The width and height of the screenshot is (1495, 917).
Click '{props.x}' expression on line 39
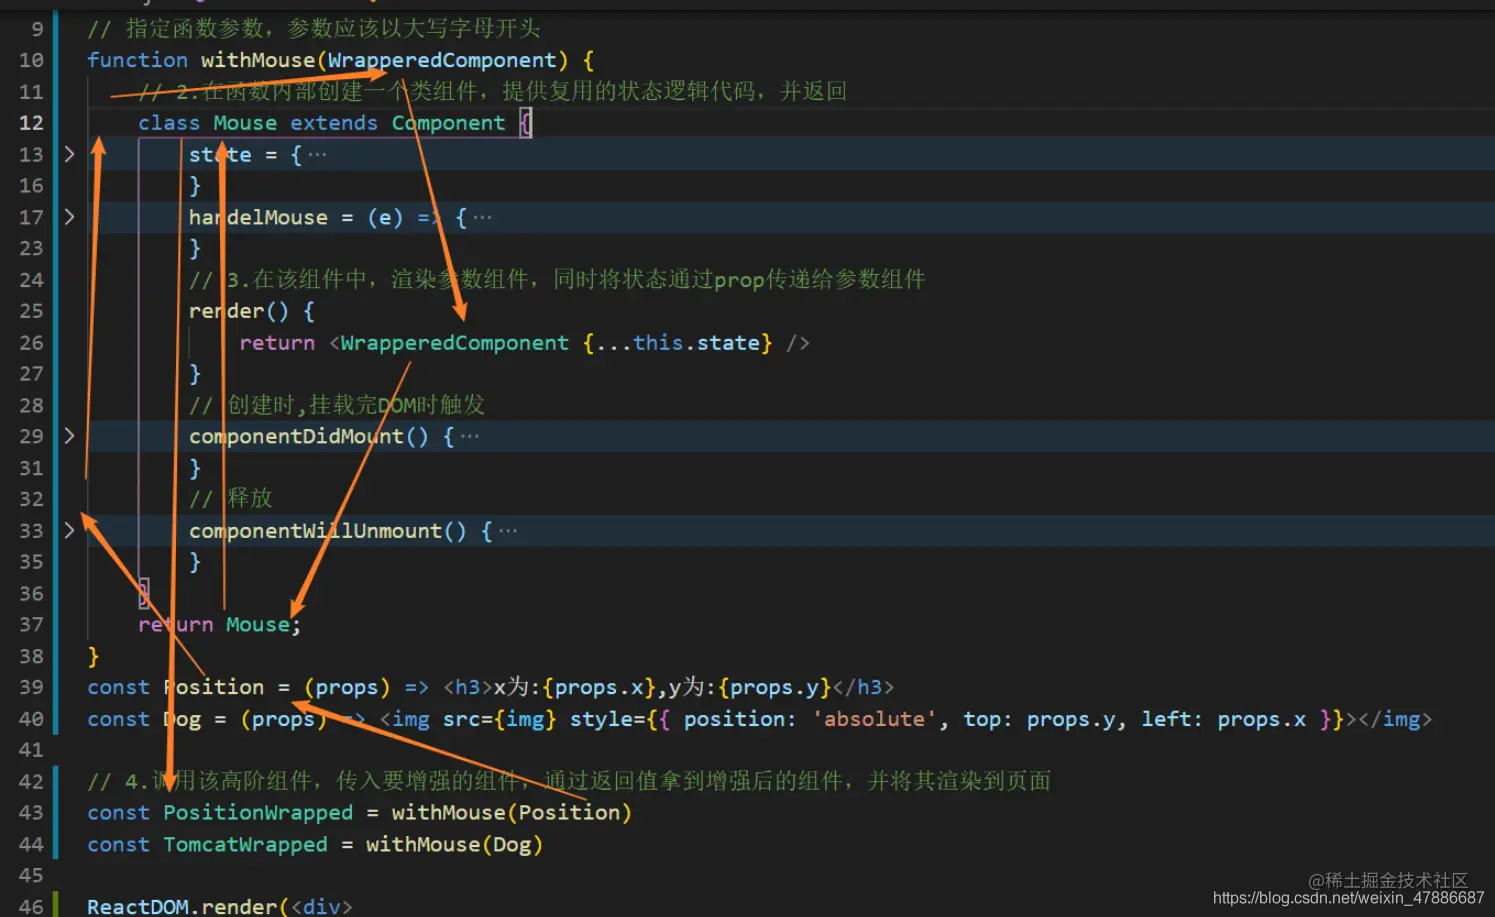pos(599,687)
